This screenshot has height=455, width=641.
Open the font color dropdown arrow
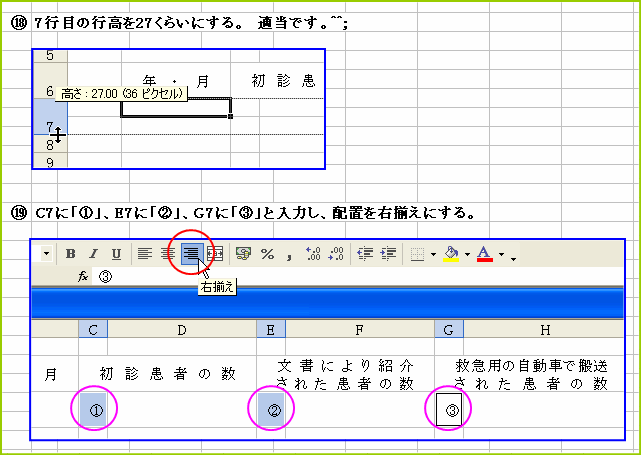tap(502, 255)
